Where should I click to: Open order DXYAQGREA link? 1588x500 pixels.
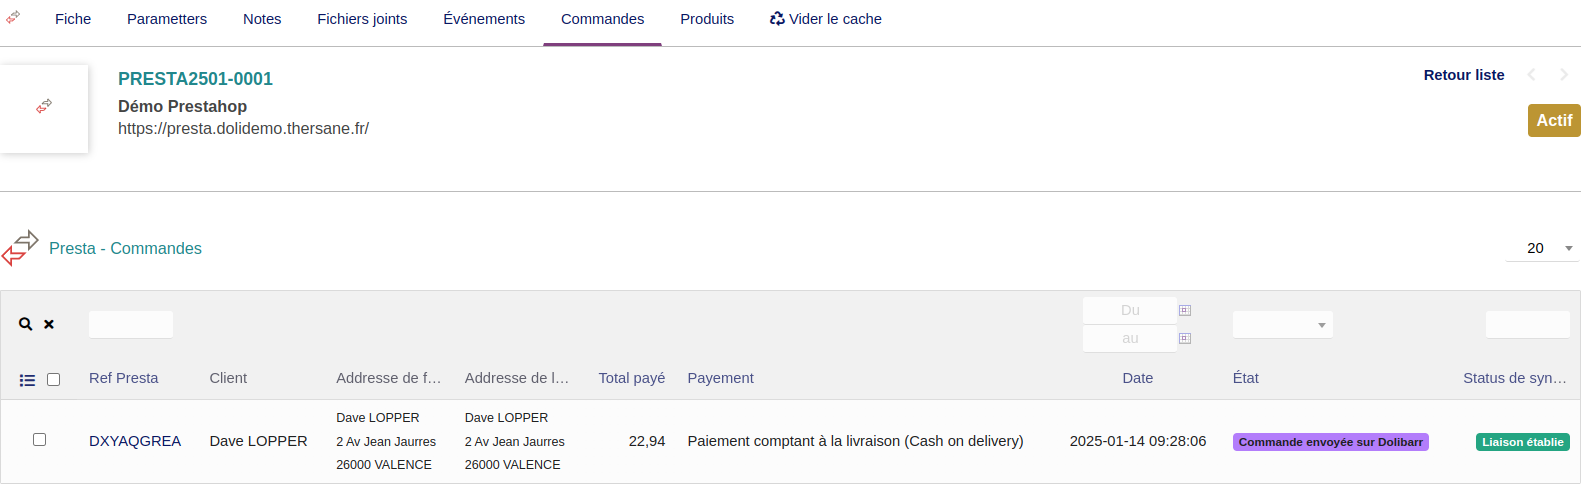click(x=135, y=441)
